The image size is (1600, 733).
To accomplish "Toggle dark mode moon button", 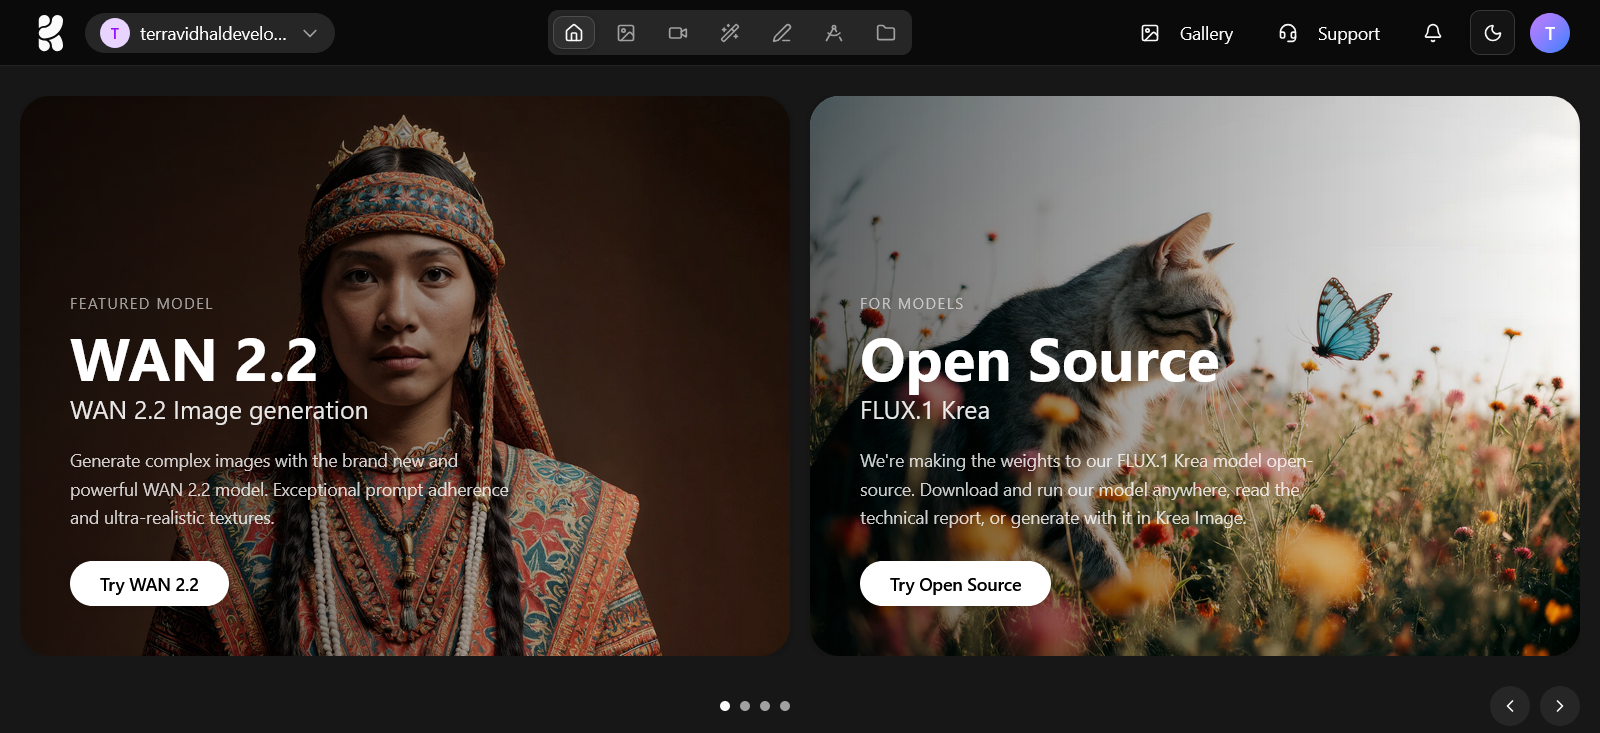I will [x=1492, y=33].
